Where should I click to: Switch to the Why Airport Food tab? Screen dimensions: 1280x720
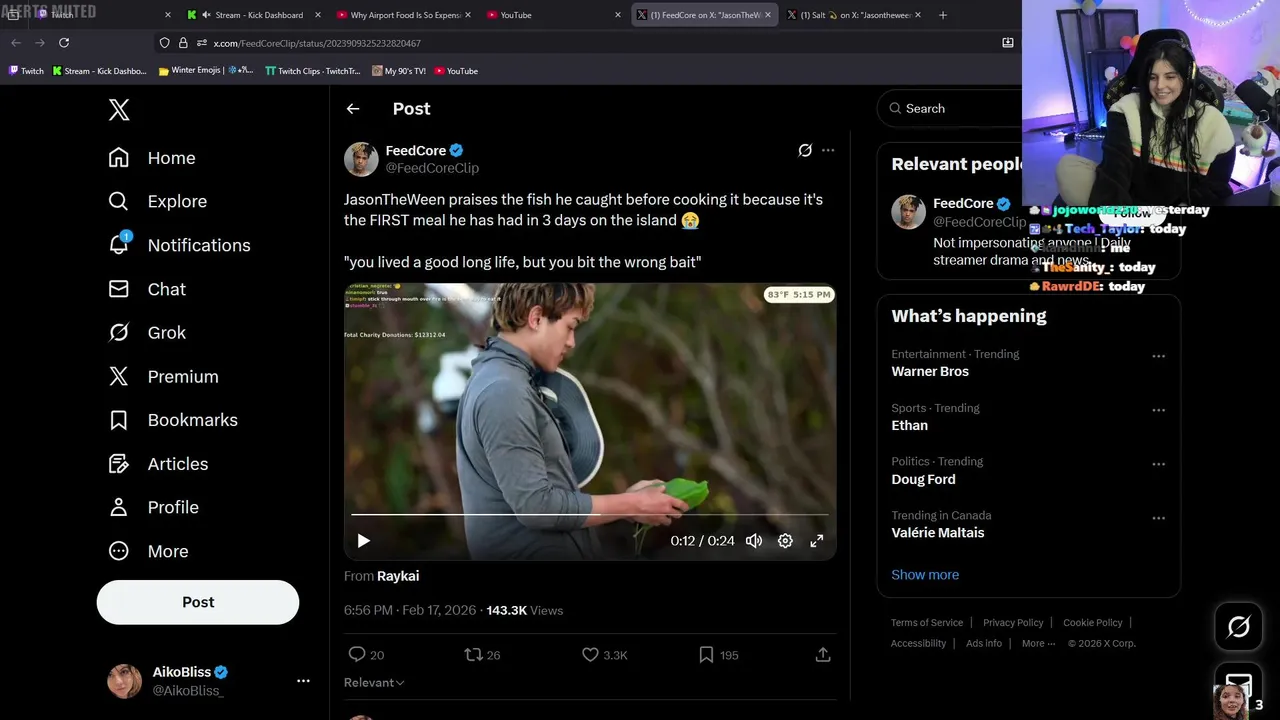tap(401, 15)
